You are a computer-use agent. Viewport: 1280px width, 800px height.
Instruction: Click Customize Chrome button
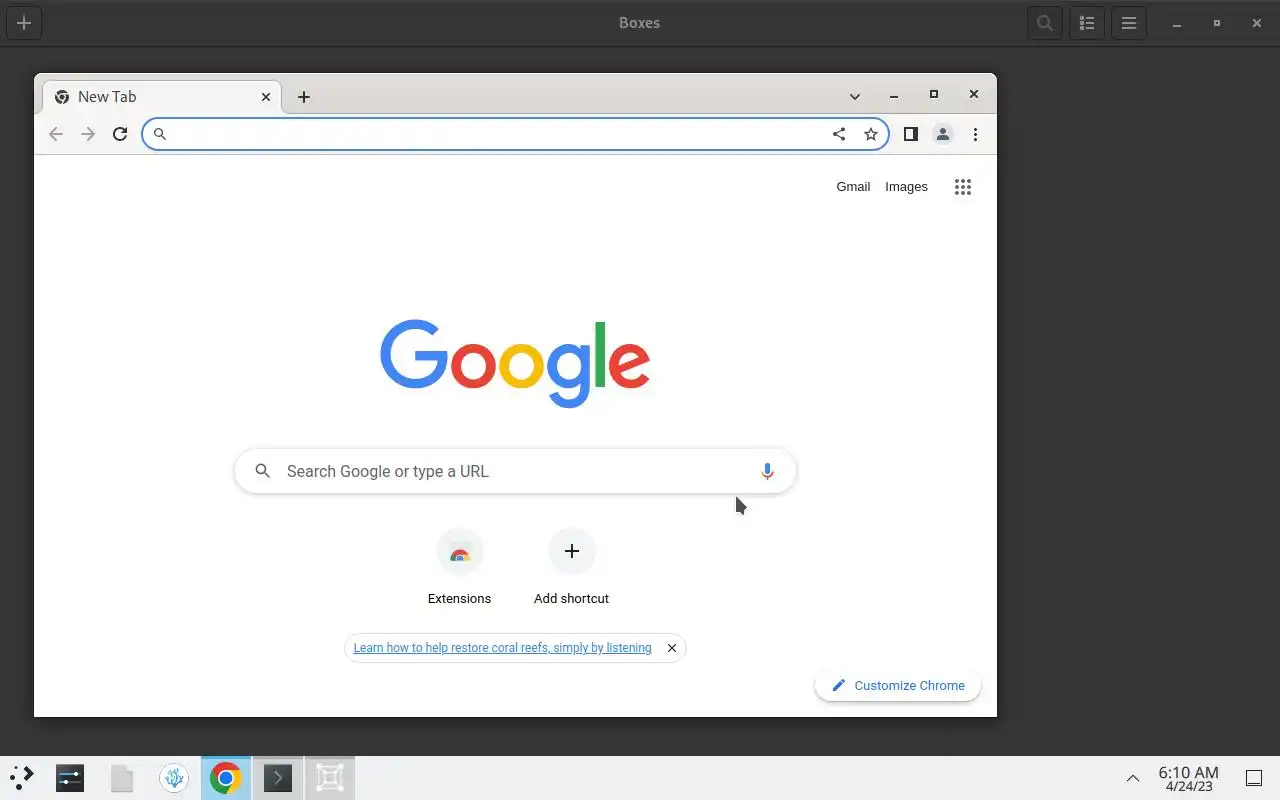tap(898, 685)
